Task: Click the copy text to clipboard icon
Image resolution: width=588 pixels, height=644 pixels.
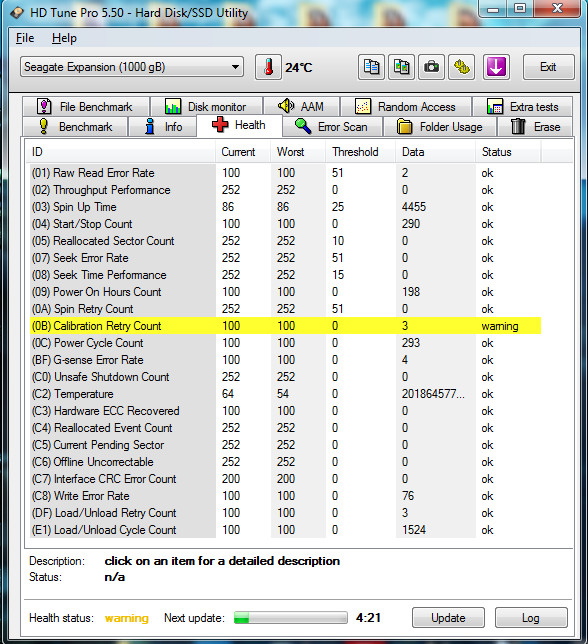Action: click(x=371, y=67)
